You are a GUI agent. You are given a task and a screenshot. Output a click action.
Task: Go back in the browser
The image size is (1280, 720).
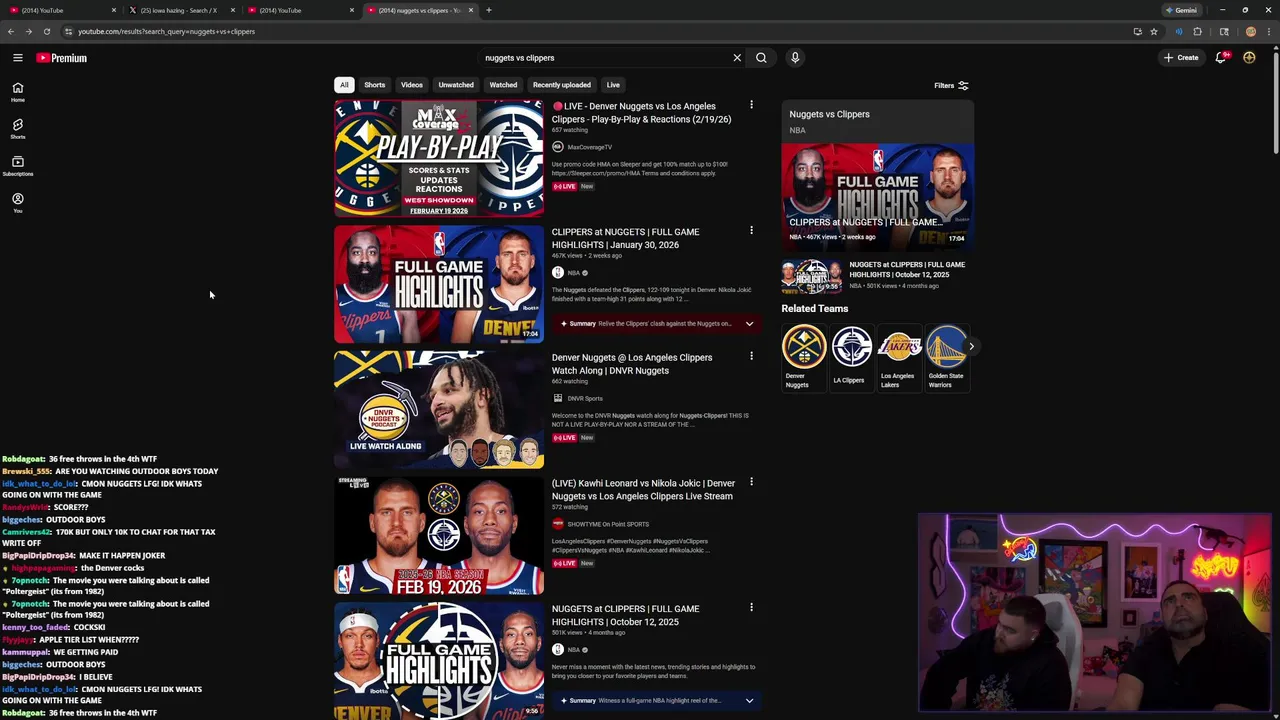[x=11, y=31]
